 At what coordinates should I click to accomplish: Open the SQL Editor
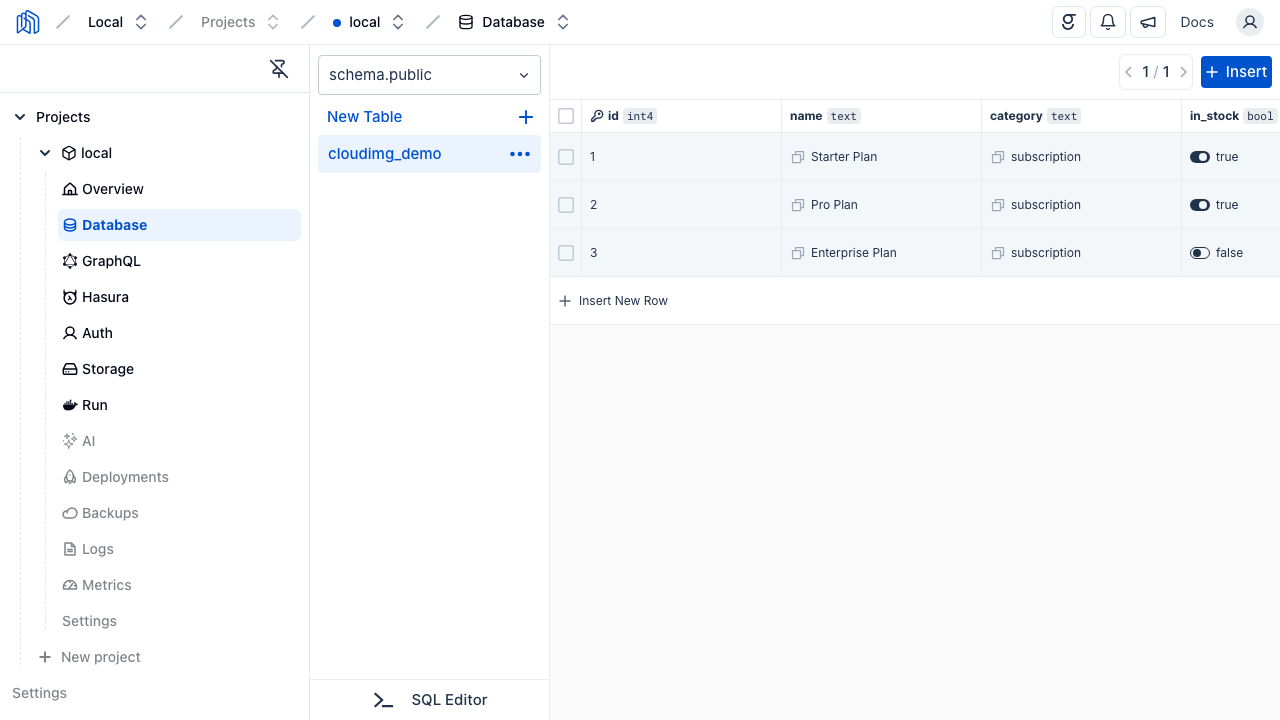[x=430, y=700]
